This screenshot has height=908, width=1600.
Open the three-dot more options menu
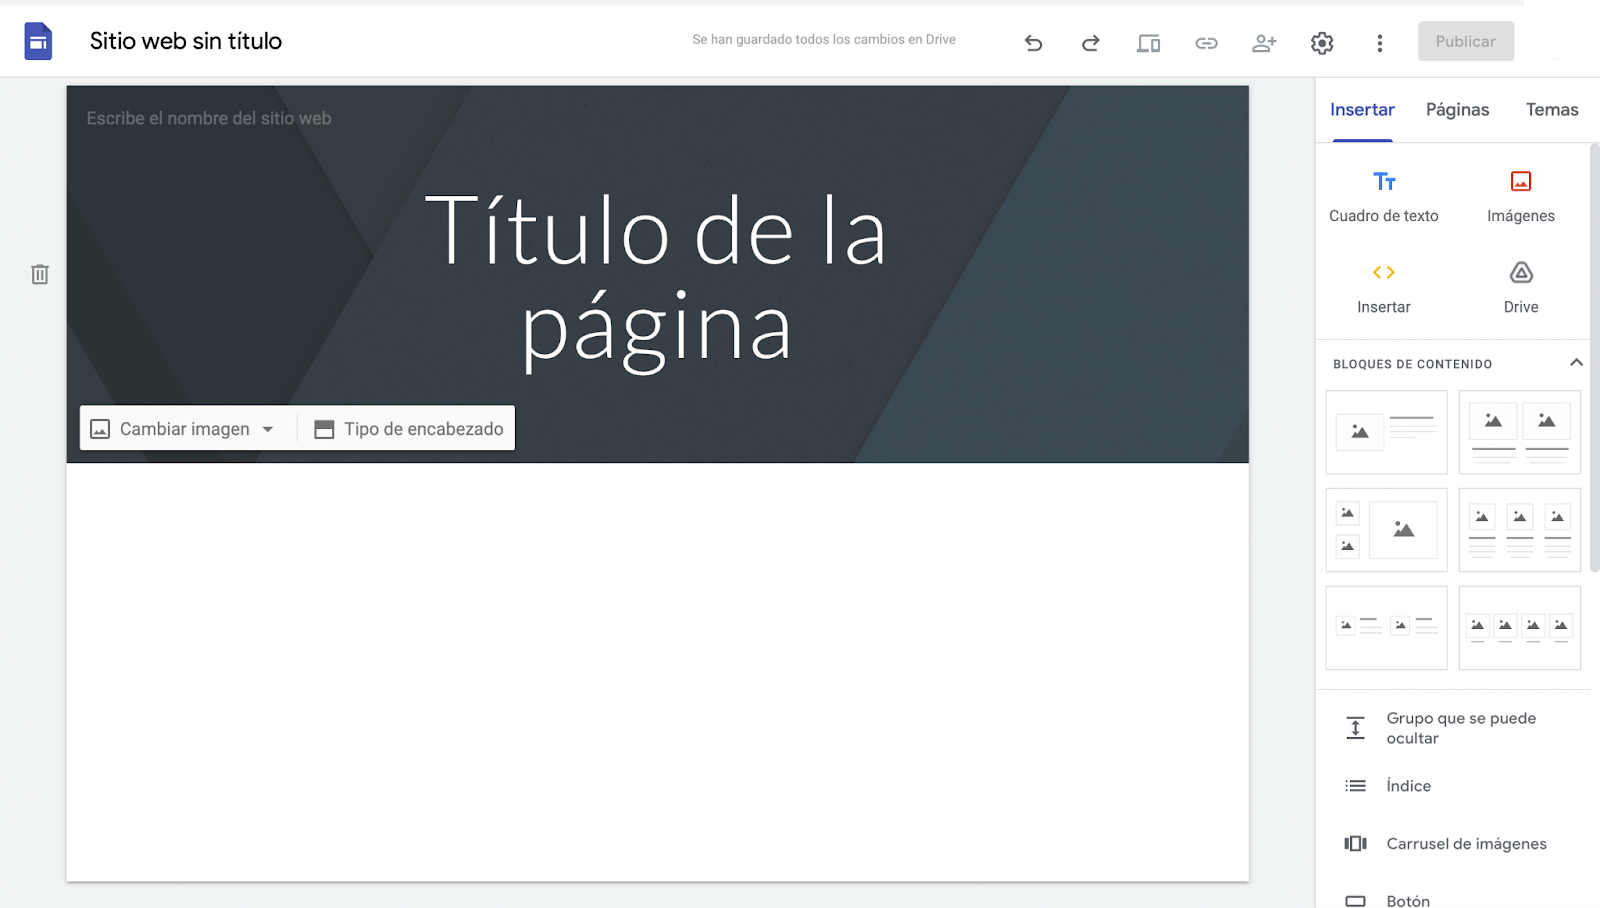point(1380,43)
